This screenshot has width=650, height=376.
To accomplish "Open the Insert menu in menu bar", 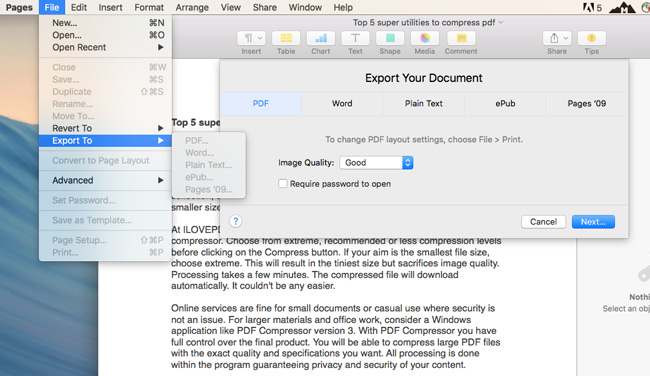I will click(110, 7).
